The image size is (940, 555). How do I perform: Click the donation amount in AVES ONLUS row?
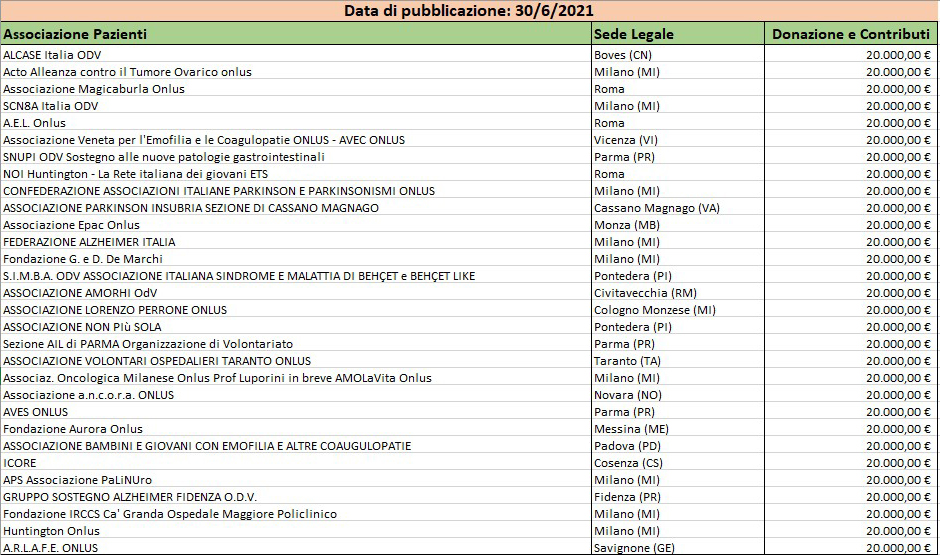(x=850, y=412)
